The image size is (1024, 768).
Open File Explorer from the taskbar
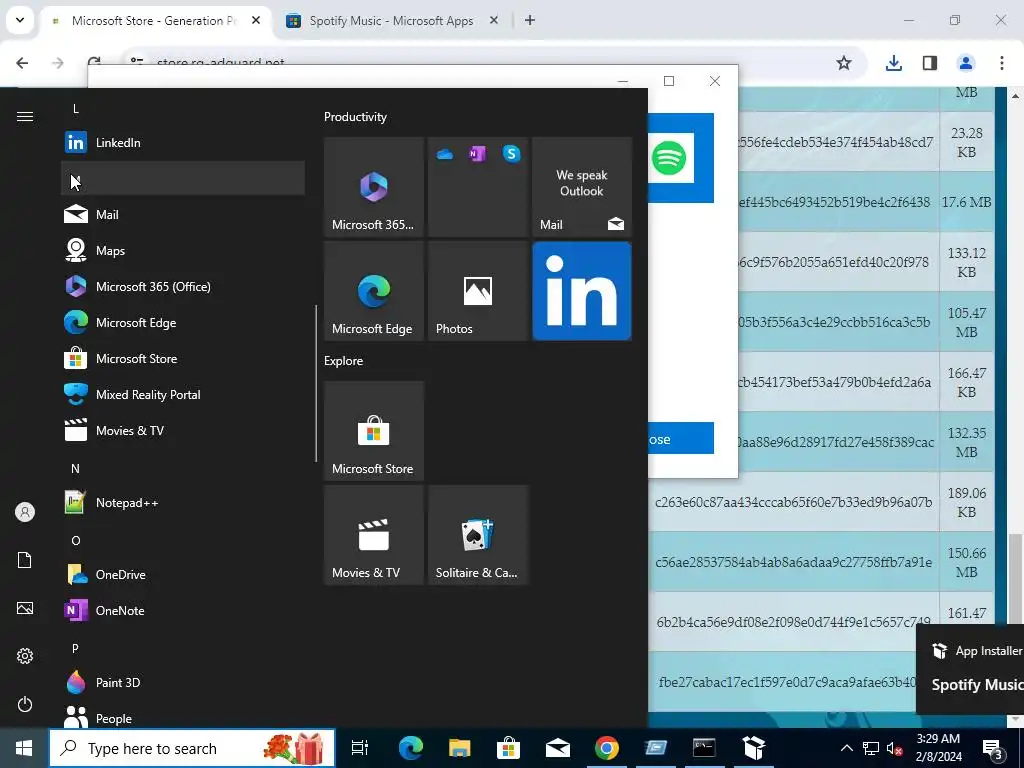click(460, 748)
